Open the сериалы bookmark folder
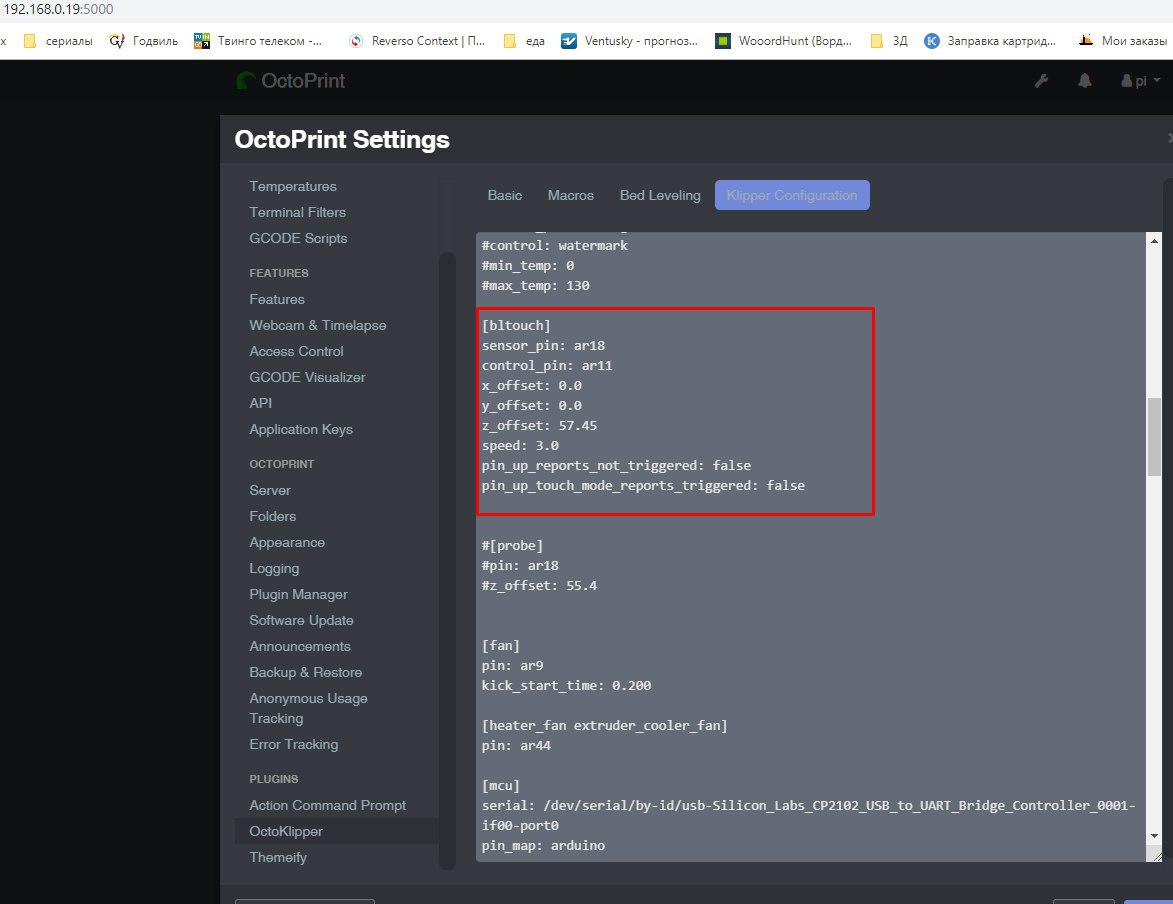 (x=58, y=40)
